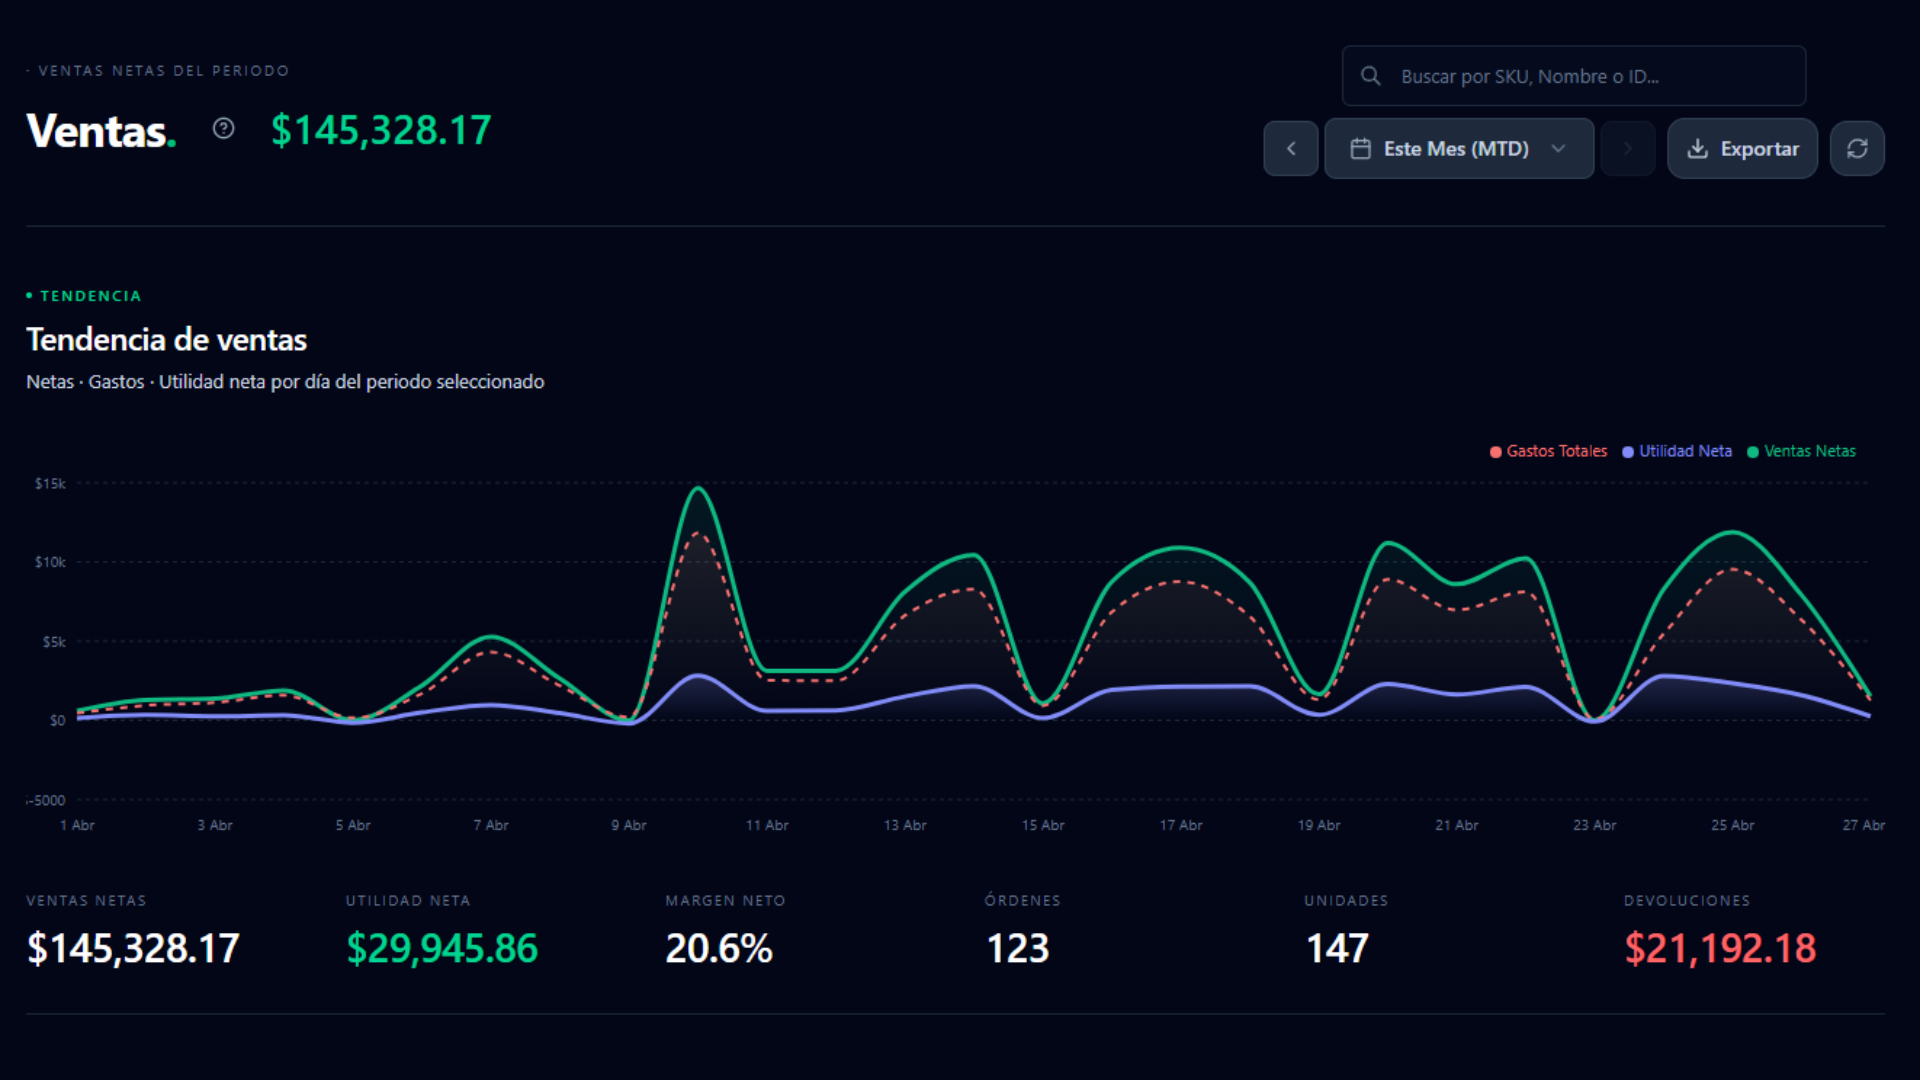Image resolution: width=1920 pixels, height=1080 pixels.
Task: Toggle the Ventas Netas legend series
Action: [x=1808, y=451]
